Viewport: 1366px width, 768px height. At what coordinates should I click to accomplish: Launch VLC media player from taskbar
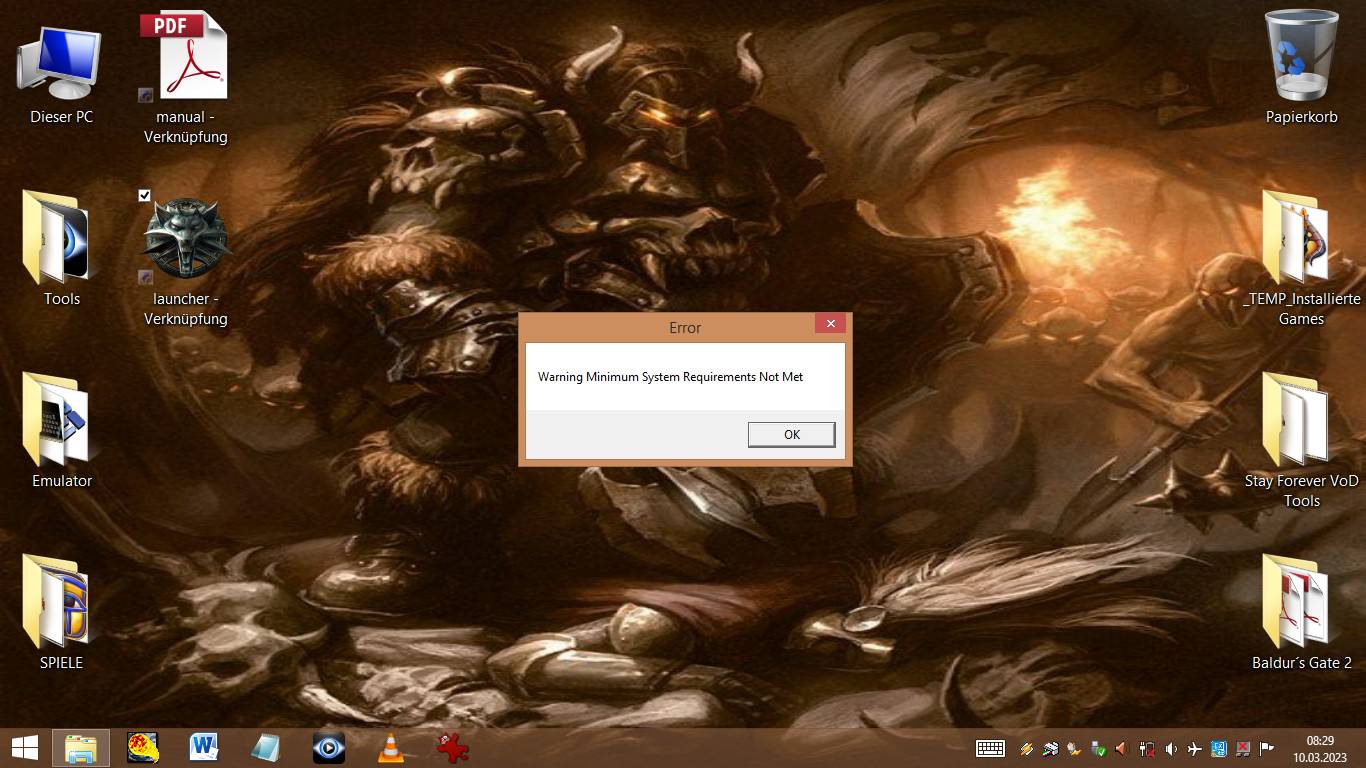coord(390,747)
